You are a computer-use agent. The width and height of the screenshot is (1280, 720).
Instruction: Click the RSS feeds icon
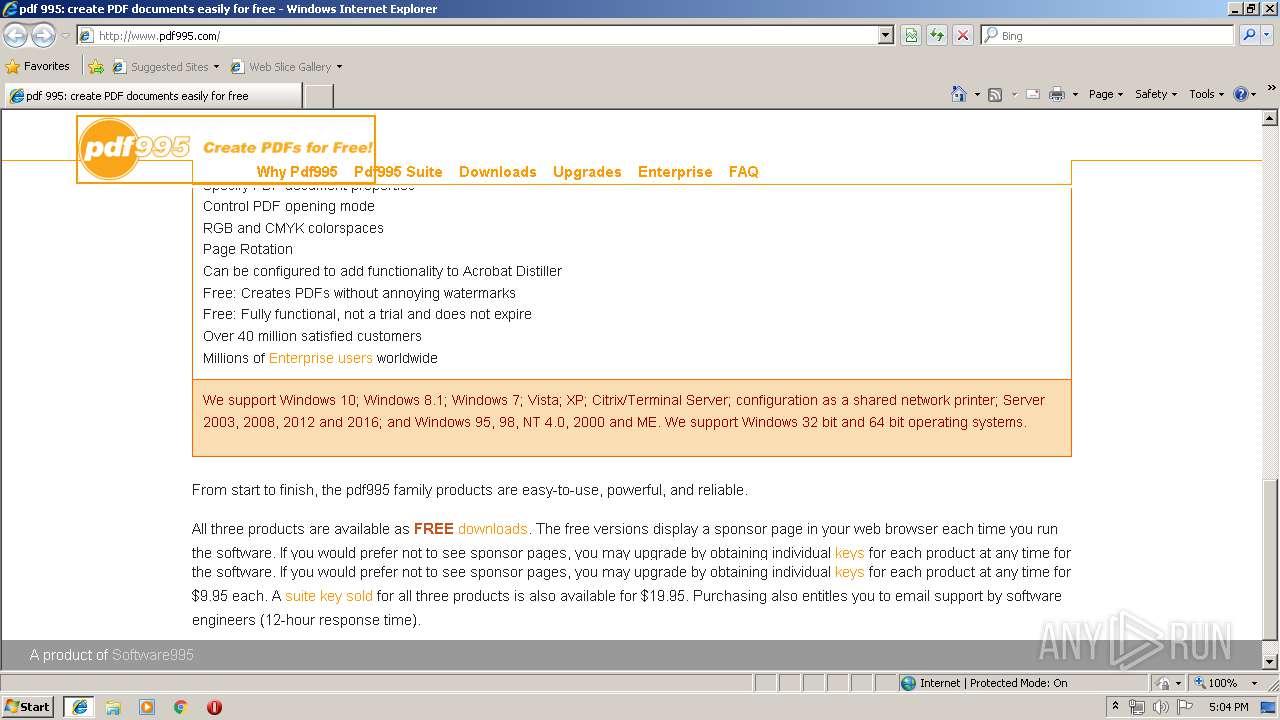pos(995,94)
